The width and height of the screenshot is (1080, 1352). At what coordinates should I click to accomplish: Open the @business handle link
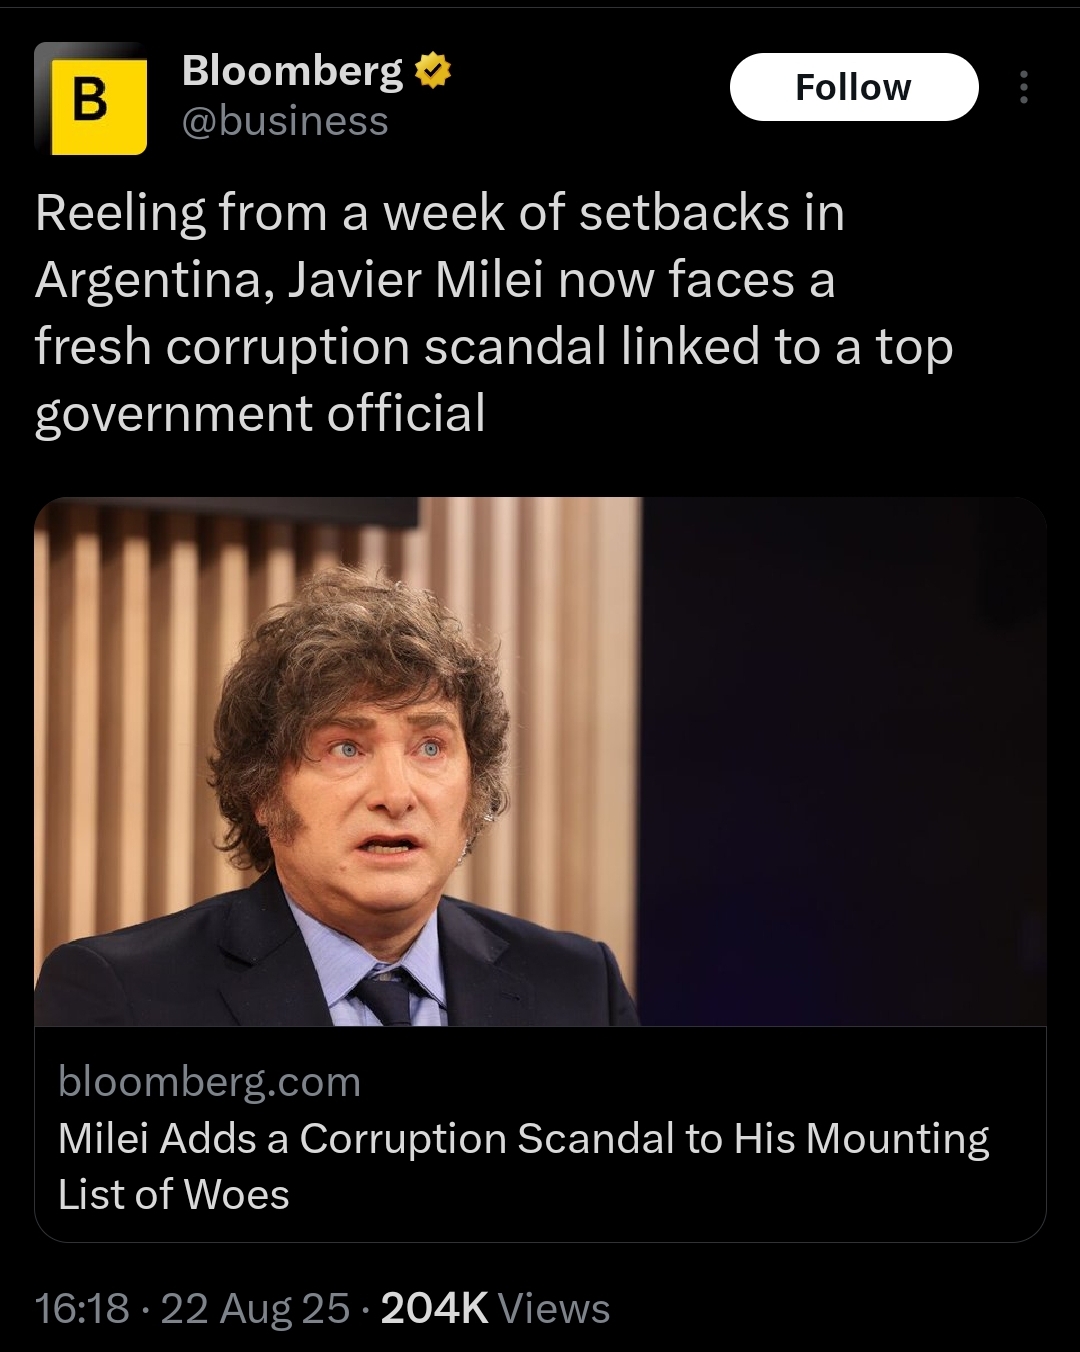(x=285, y=122)
